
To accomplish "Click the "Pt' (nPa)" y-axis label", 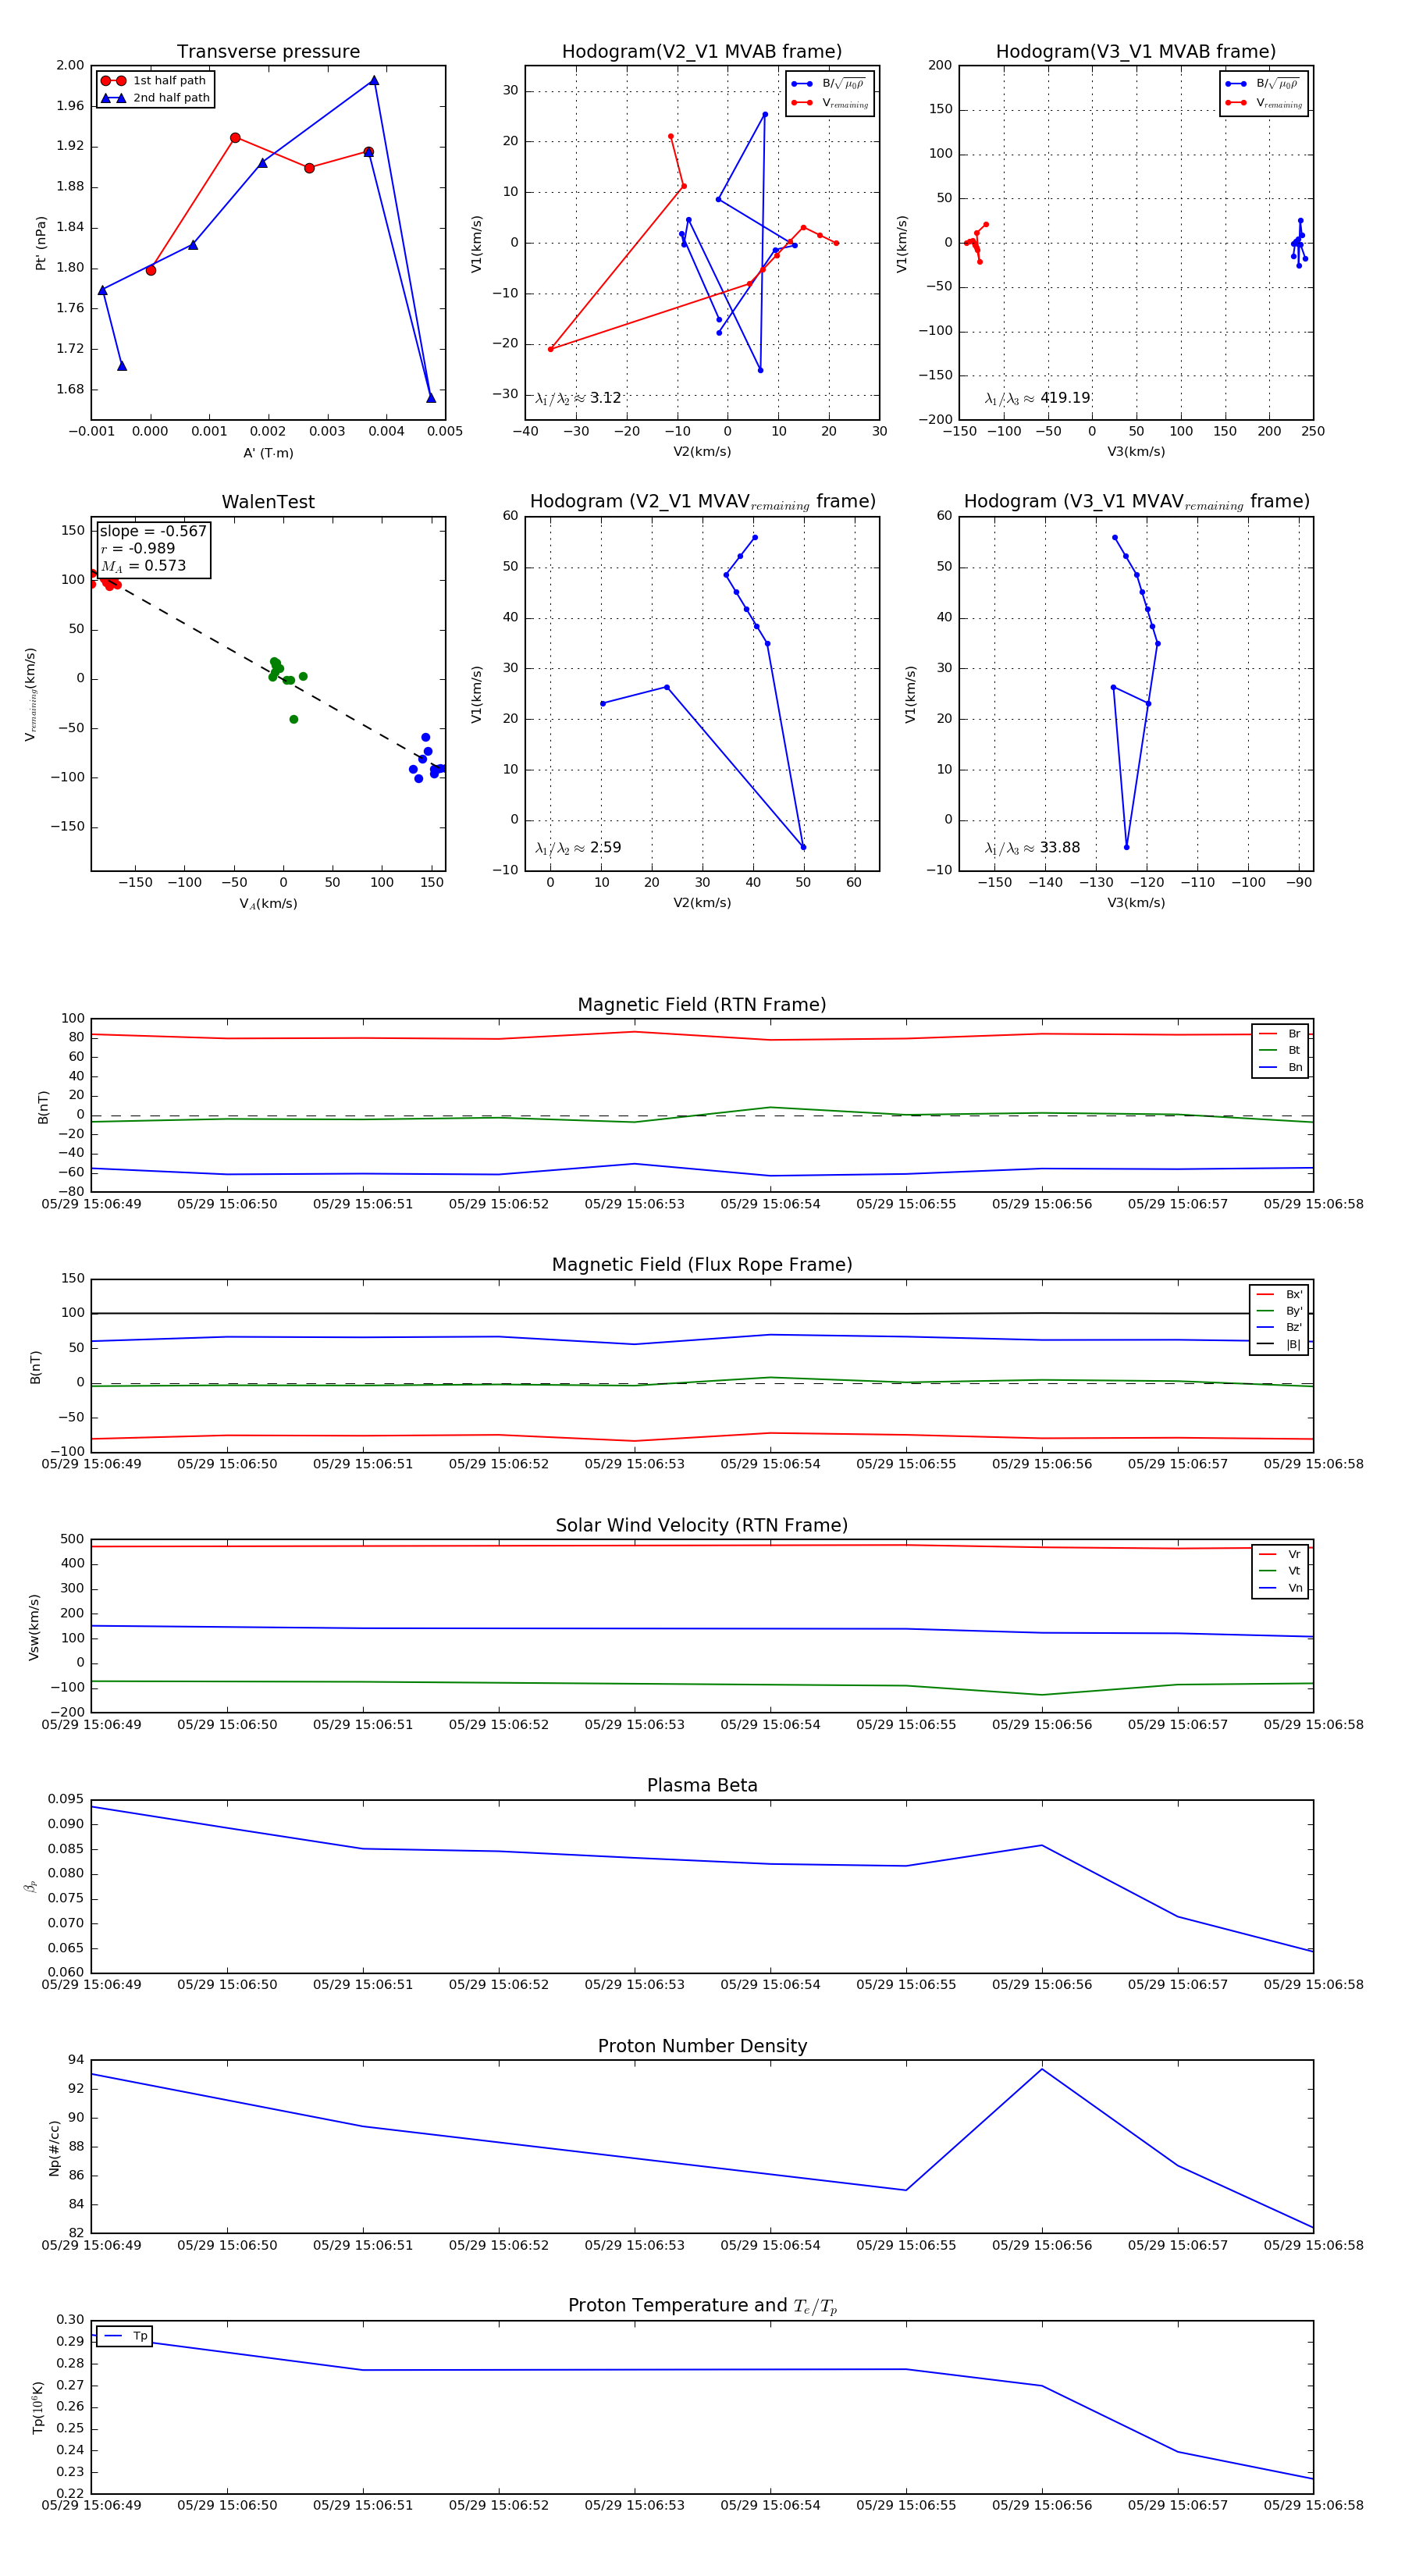I will [x=41, y=243].
